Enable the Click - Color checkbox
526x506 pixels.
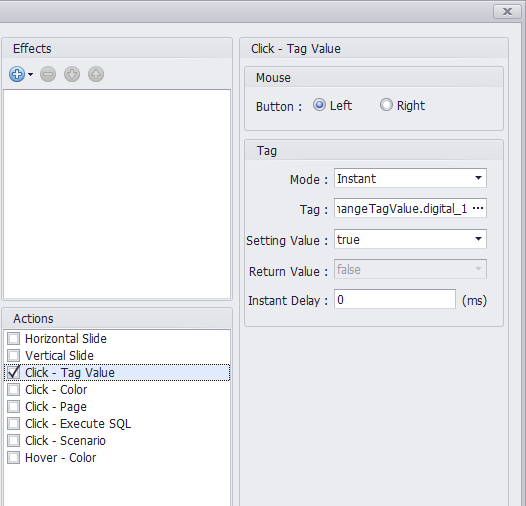(x=13, y=390)
